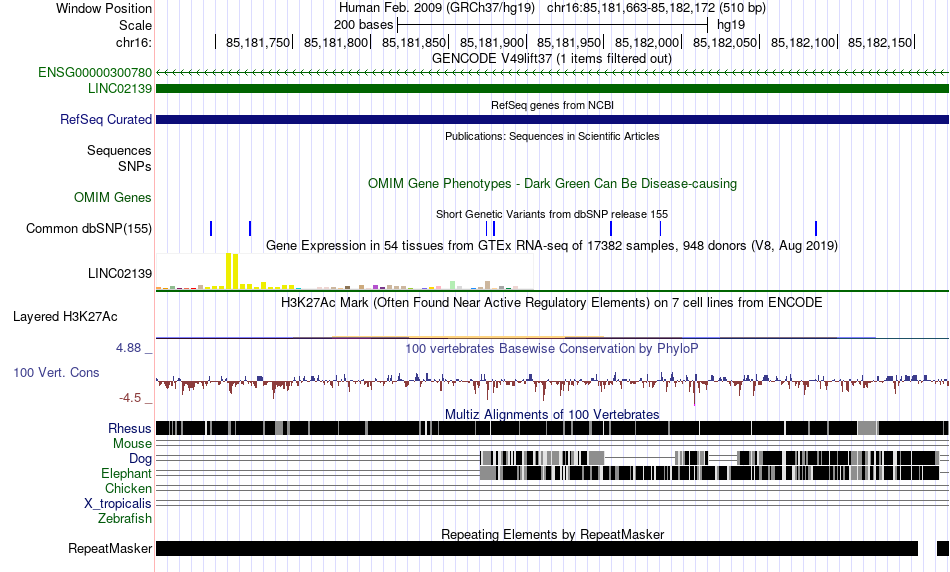Click the LINC02139 gene track label
Viewport: 950px width, 572px height.
(119, 88)
